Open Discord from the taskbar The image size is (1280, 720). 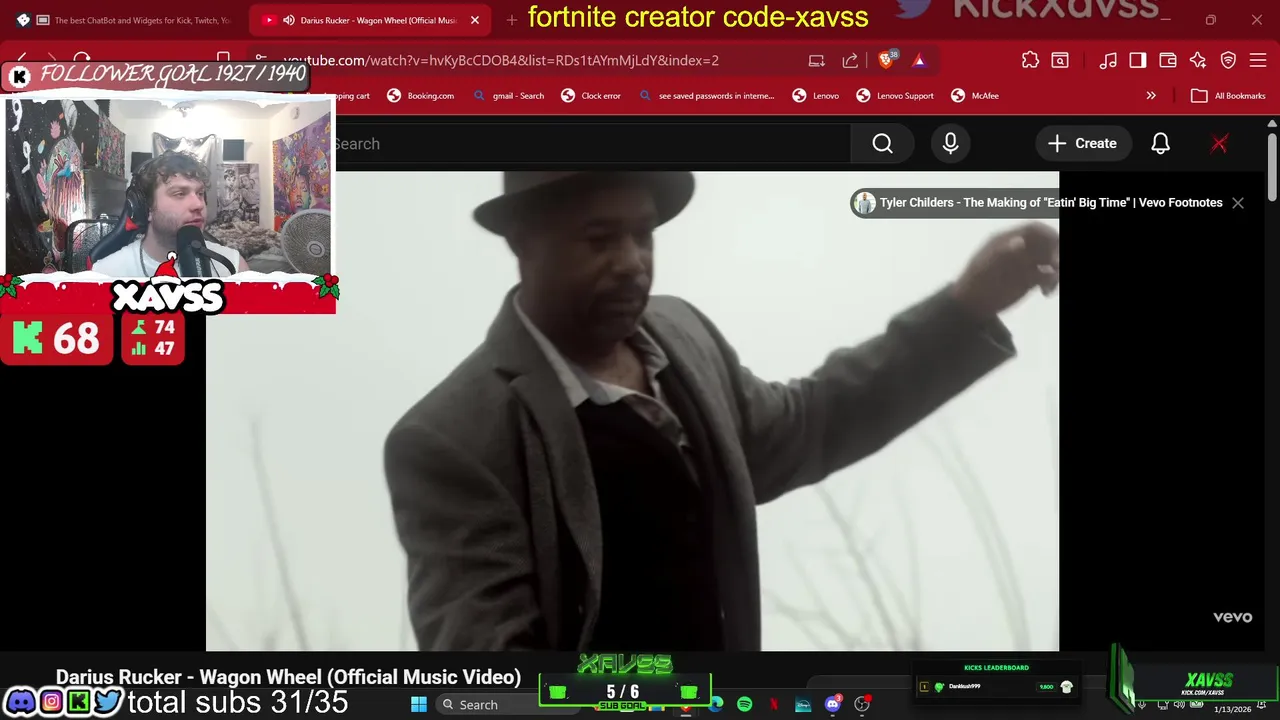(833, 705)
